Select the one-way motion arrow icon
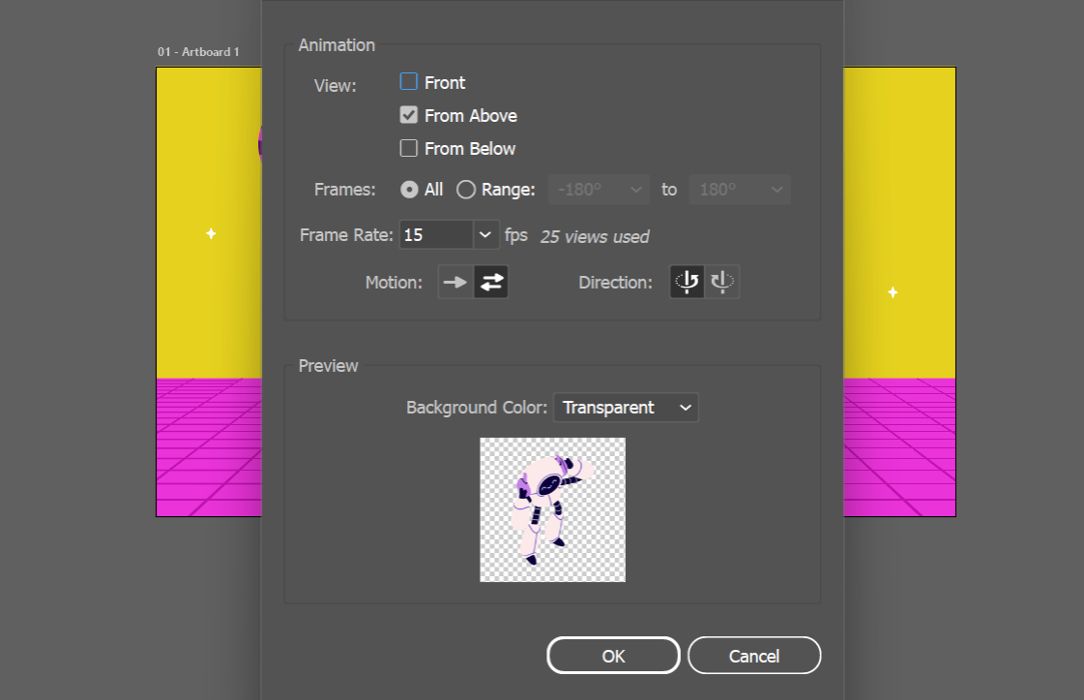This screenshot has width=1084, height=700. tap(455, 282)
